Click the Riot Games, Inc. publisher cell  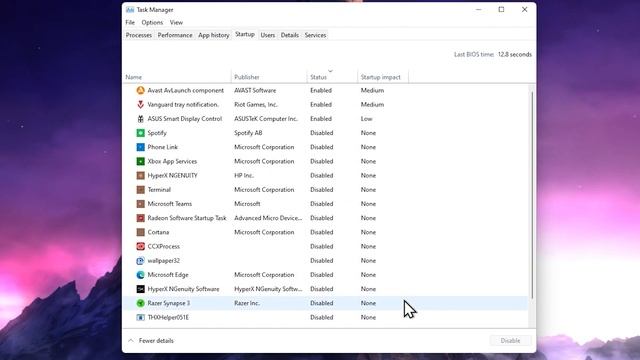click(x=256, y=104)
